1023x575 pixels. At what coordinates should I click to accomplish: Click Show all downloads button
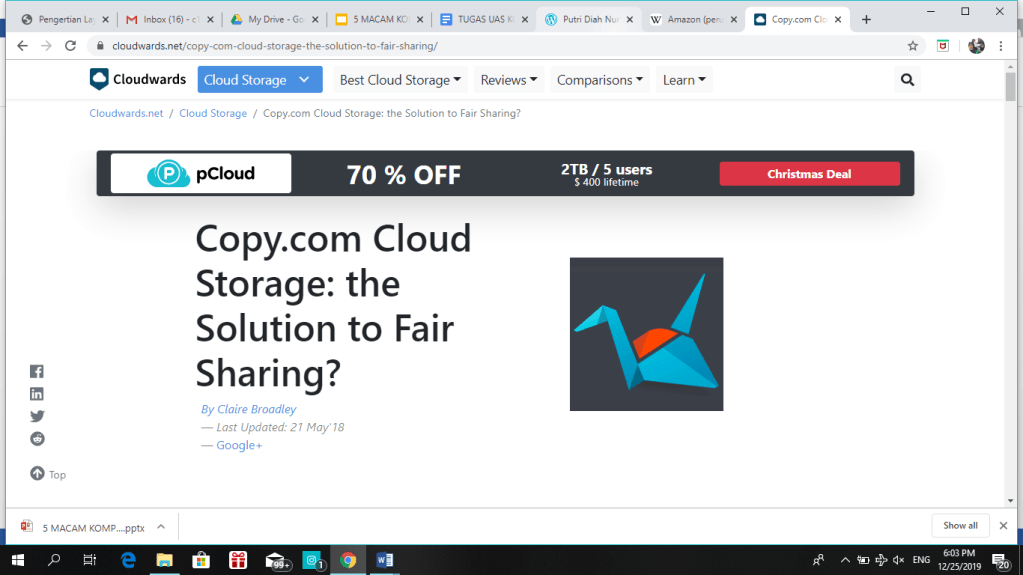pyautogui.click(x=960, y=526)
